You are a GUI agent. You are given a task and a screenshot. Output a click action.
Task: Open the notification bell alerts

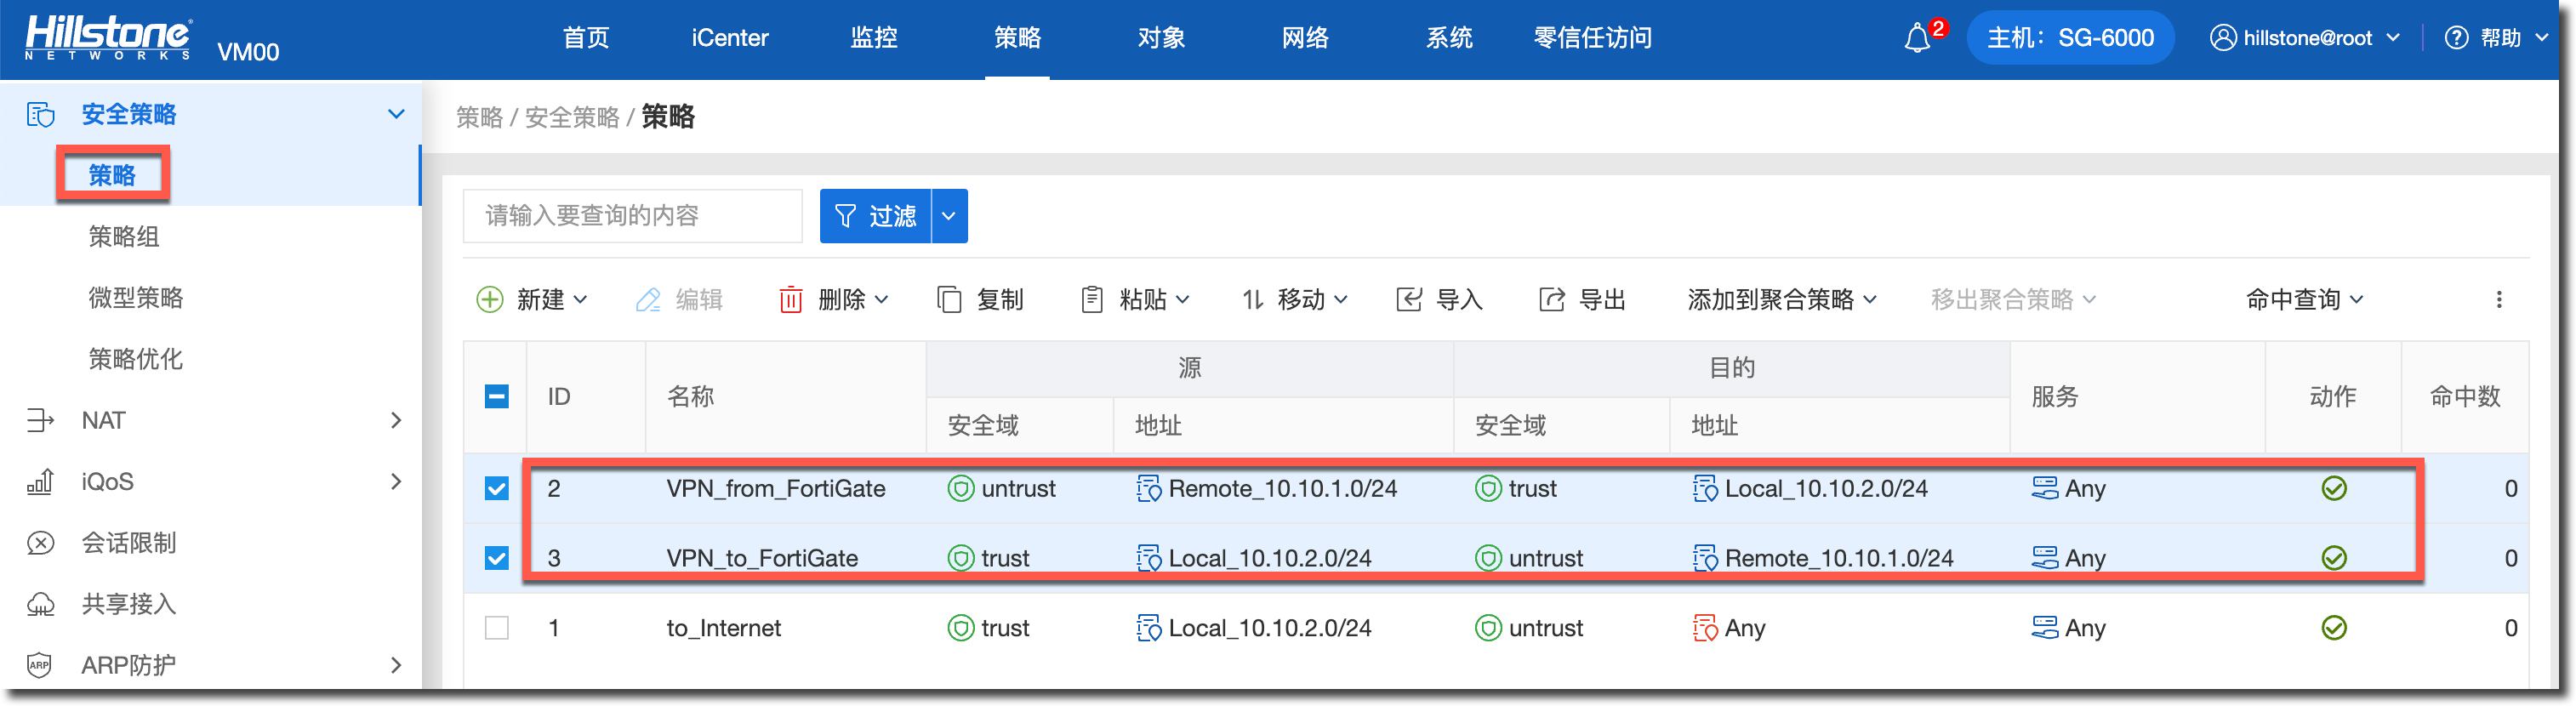[x=1917, y=38]
